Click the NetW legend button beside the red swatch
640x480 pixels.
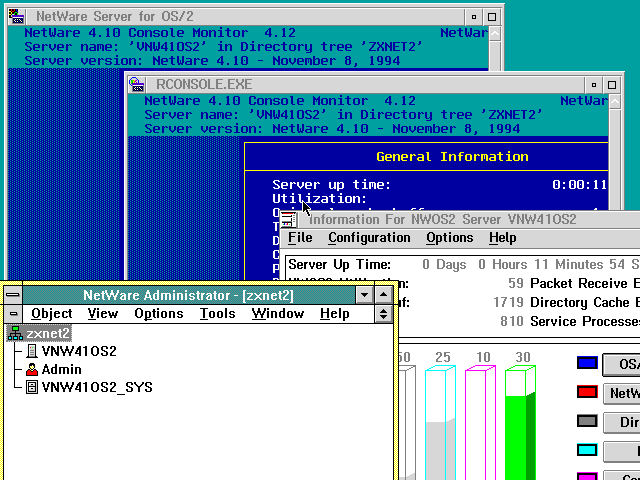point(621,393)
